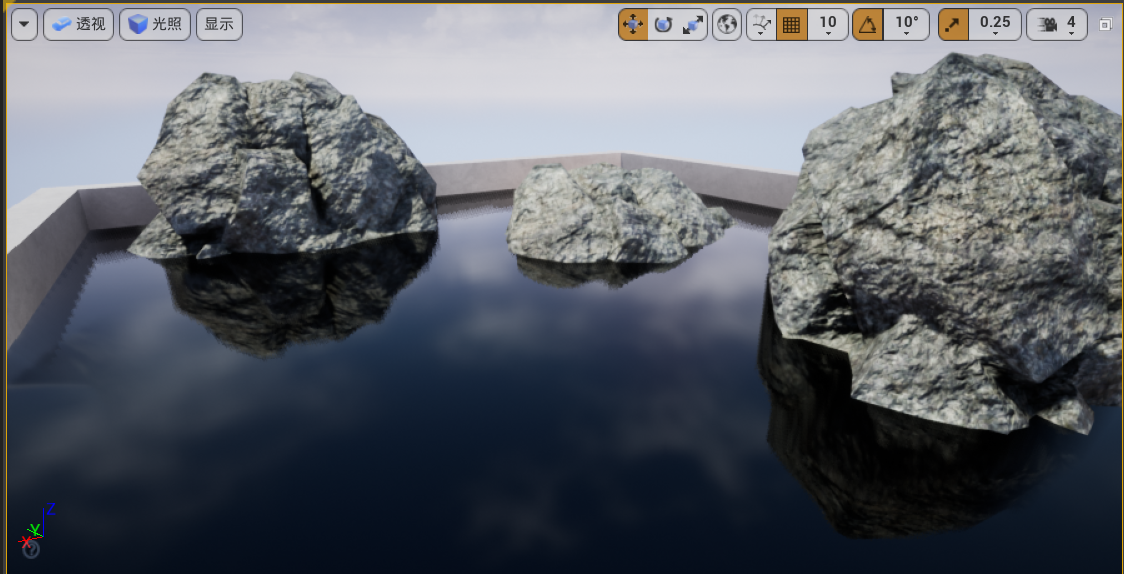Select the rotate gizmo tool
Image resolution: width=1124 pixels, height=574 pixels.
click(x=662, y=25)
